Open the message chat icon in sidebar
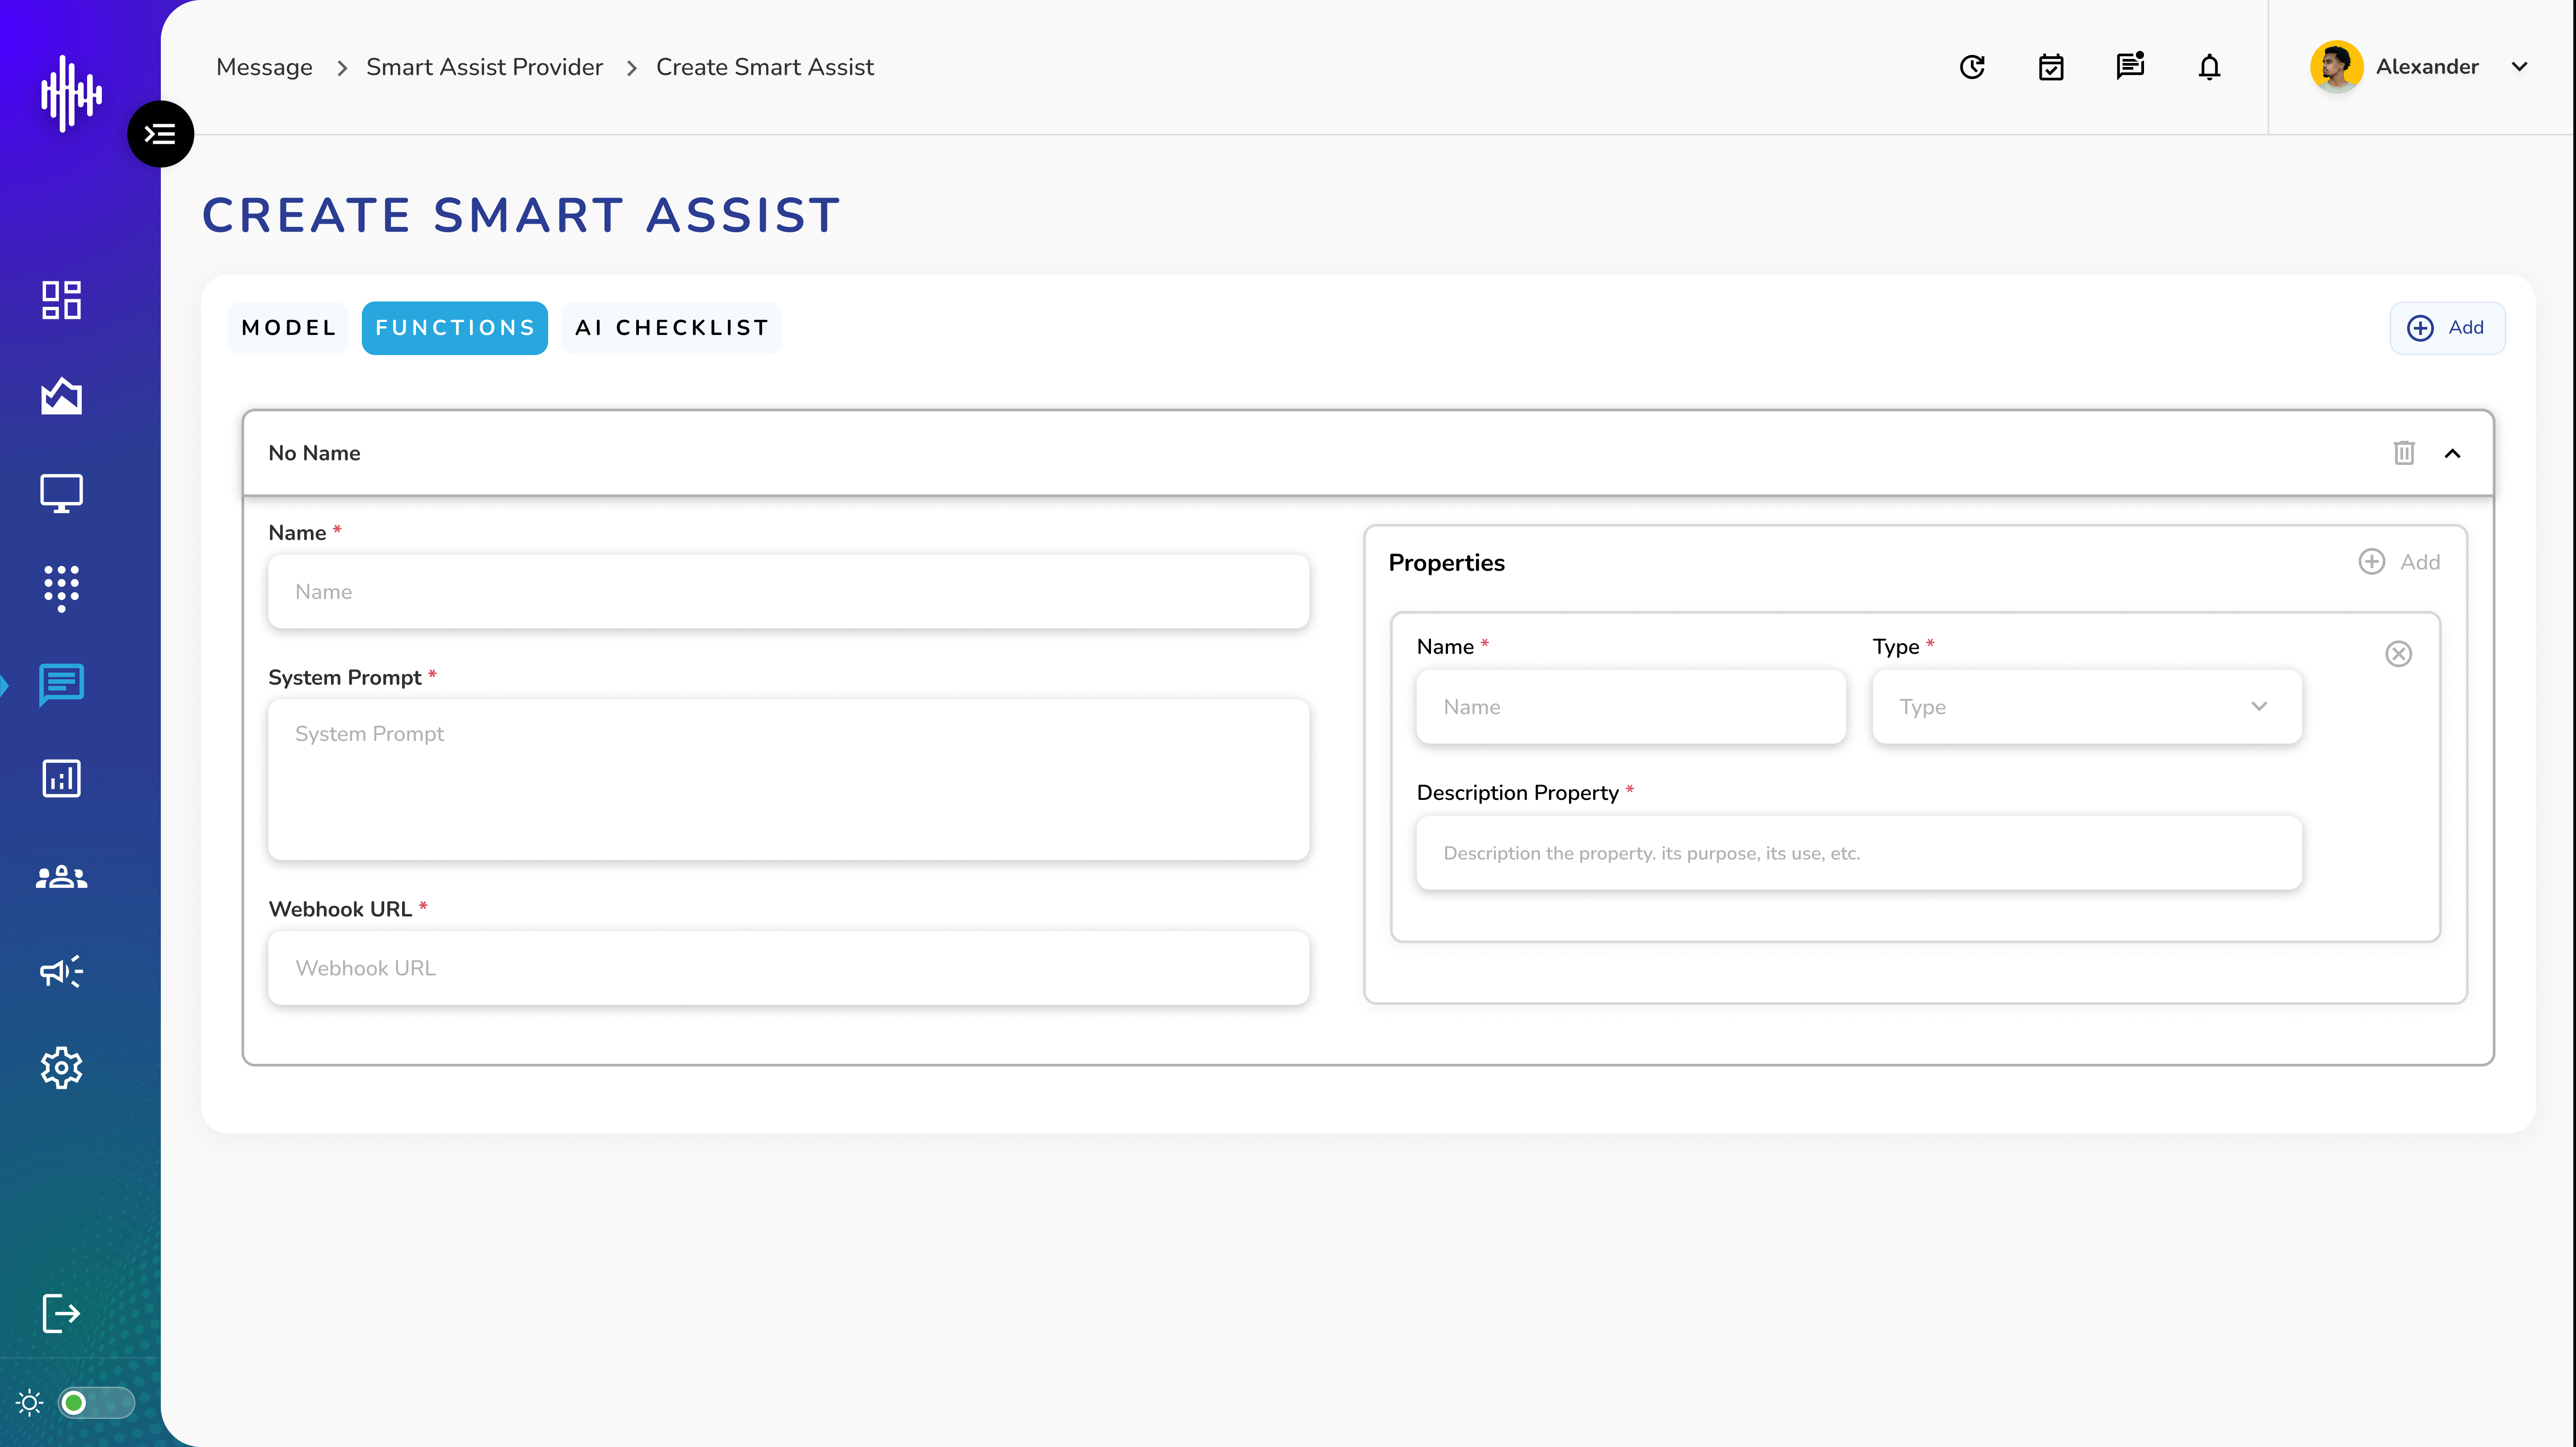The width and height of the screenshot is (2576, 1447). [61, 685]
